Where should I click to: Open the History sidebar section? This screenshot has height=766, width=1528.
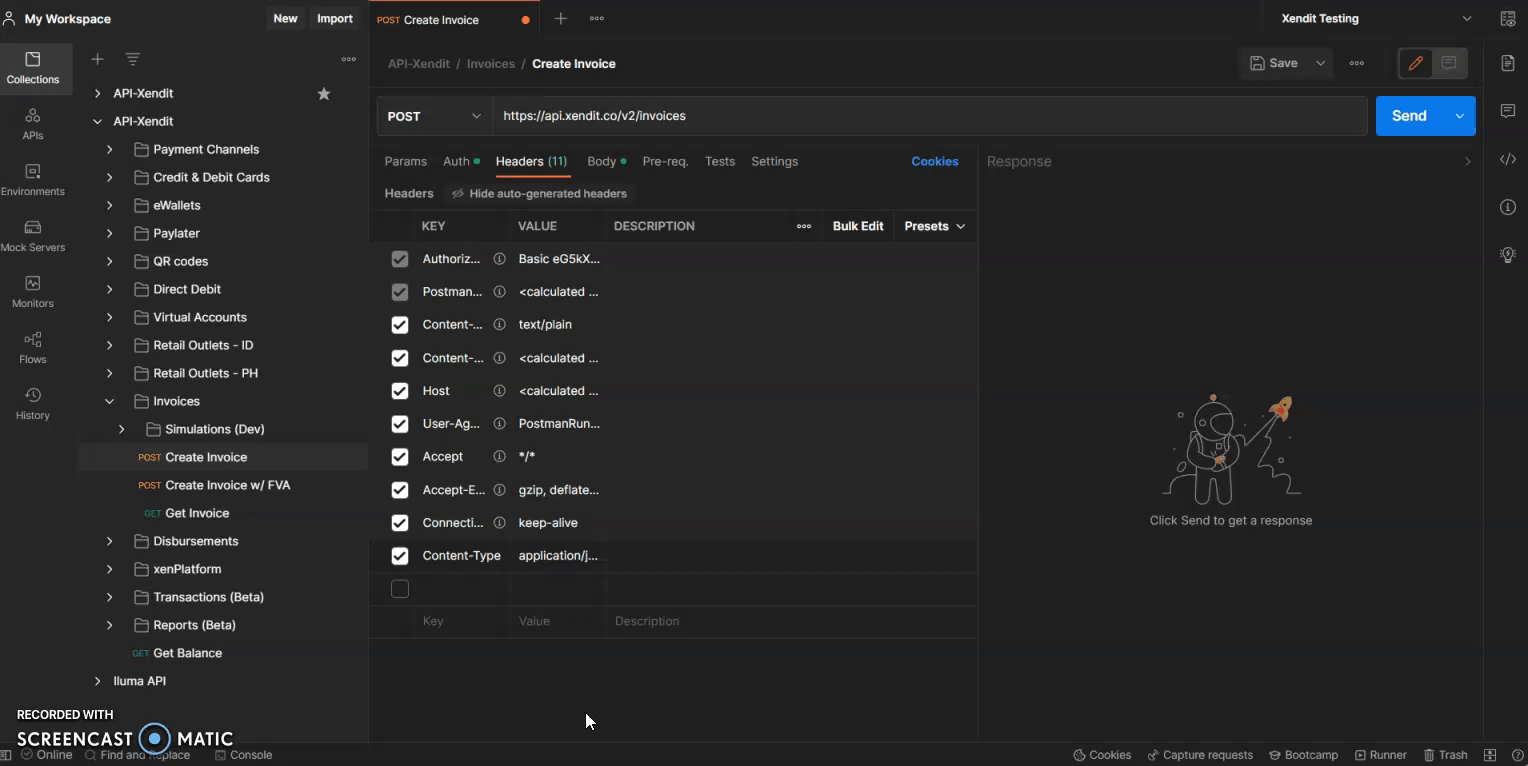click(33, 404)
